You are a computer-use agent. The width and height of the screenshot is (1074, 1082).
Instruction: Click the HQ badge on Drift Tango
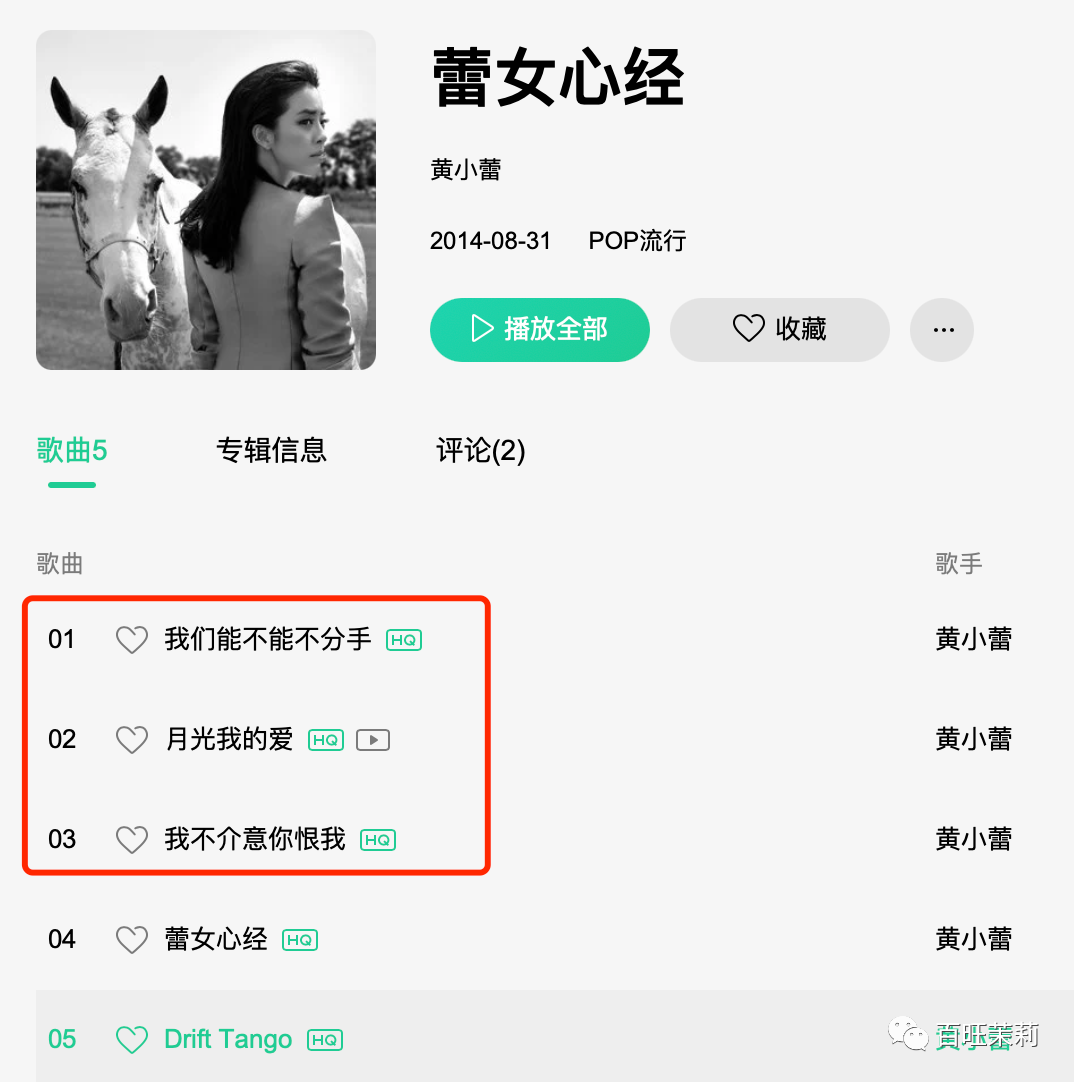tap(325, 1040)
